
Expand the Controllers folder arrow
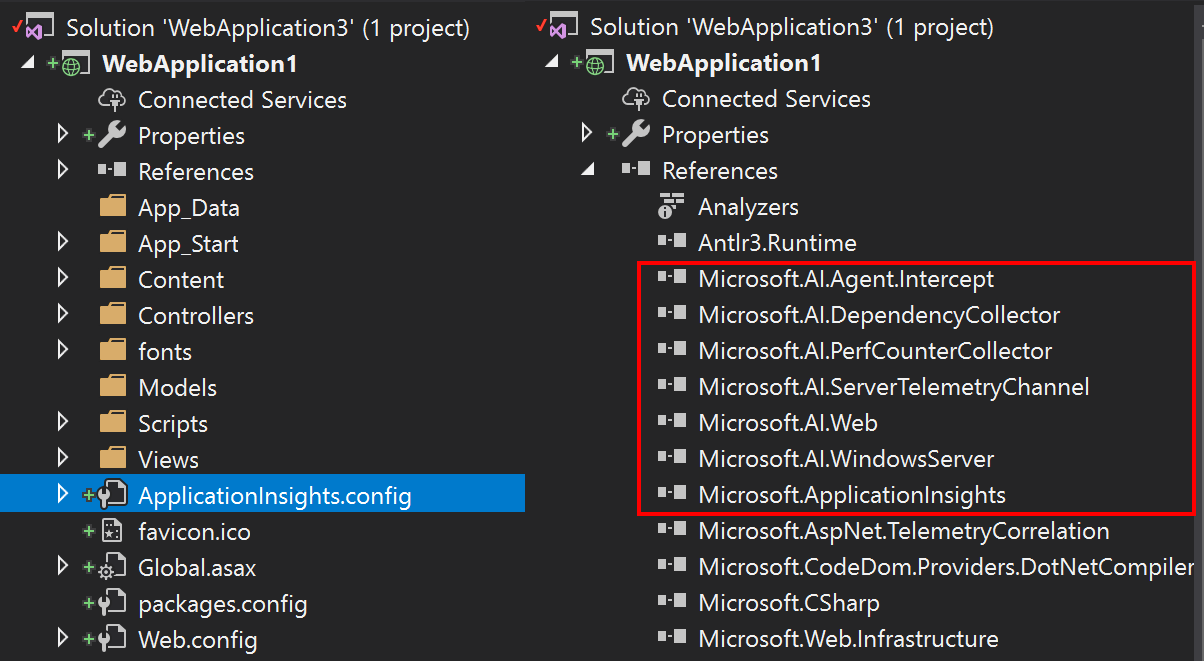pos(63,315)
